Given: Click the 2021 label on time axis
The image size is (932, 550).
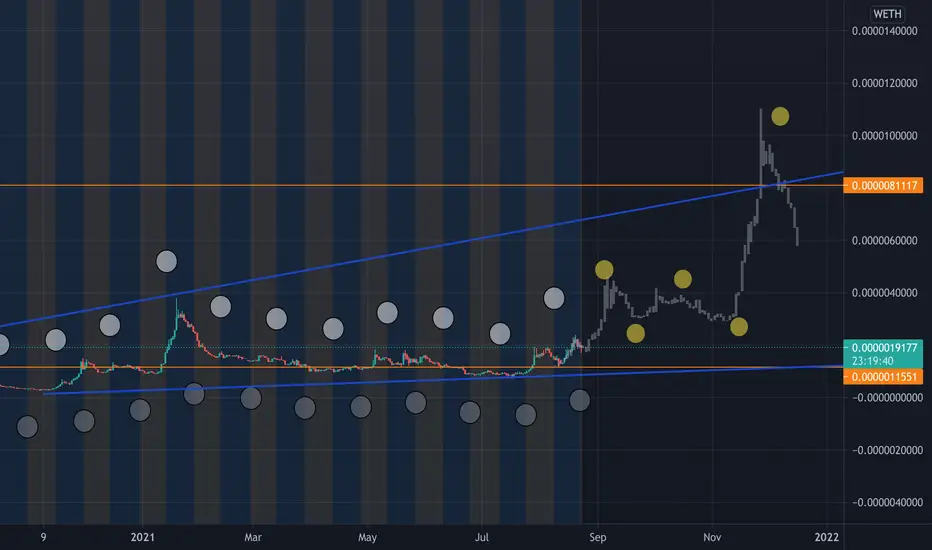Looking at the screenshot, I should tap(142, 537).
